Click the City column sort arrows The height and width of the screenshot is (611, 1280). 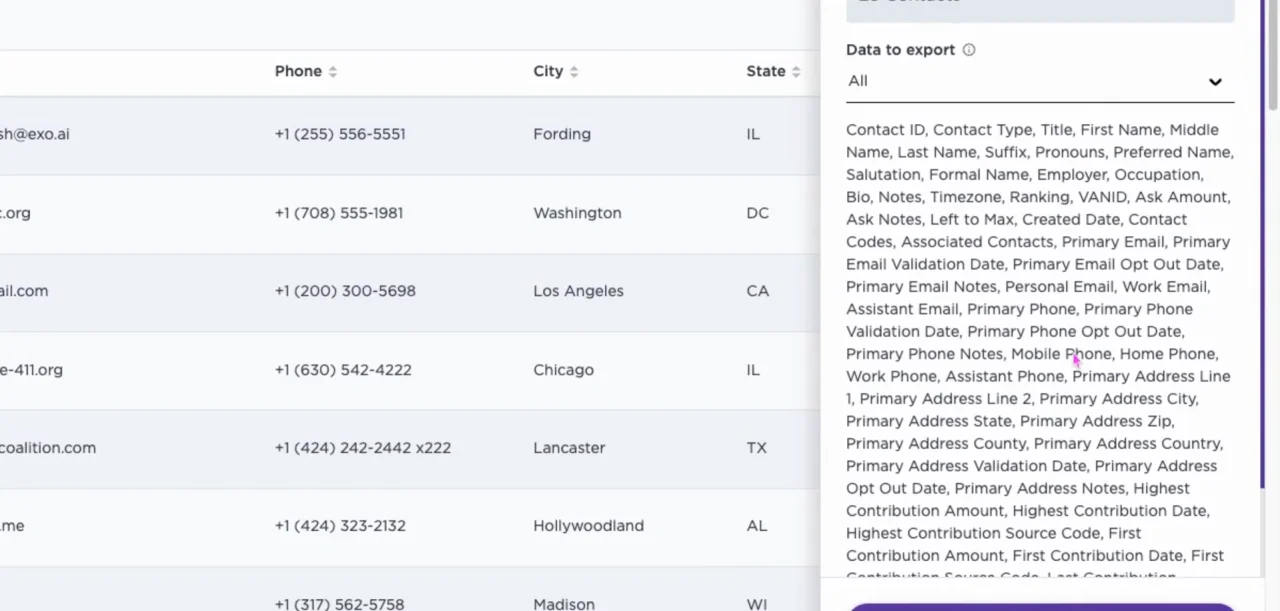pos(574,72)
